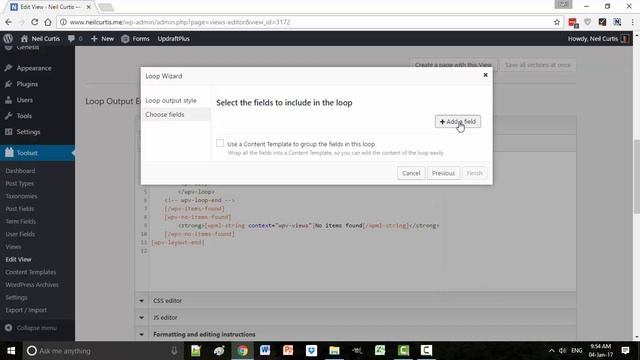The height and width of the screenshot is (360, 640).
Task: Open User Fields submenu item
Action: tap(20, 234)
